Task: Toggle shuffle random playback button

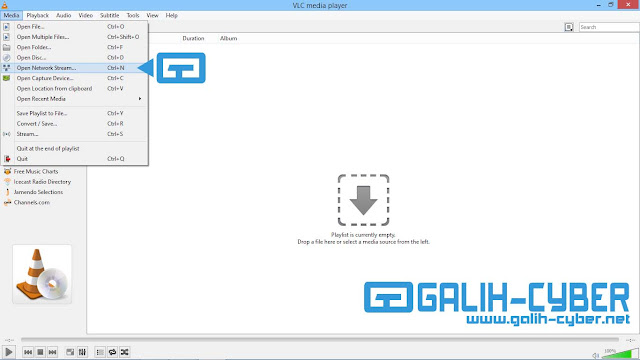Action: pyautogui.click(x=124, y=352)
